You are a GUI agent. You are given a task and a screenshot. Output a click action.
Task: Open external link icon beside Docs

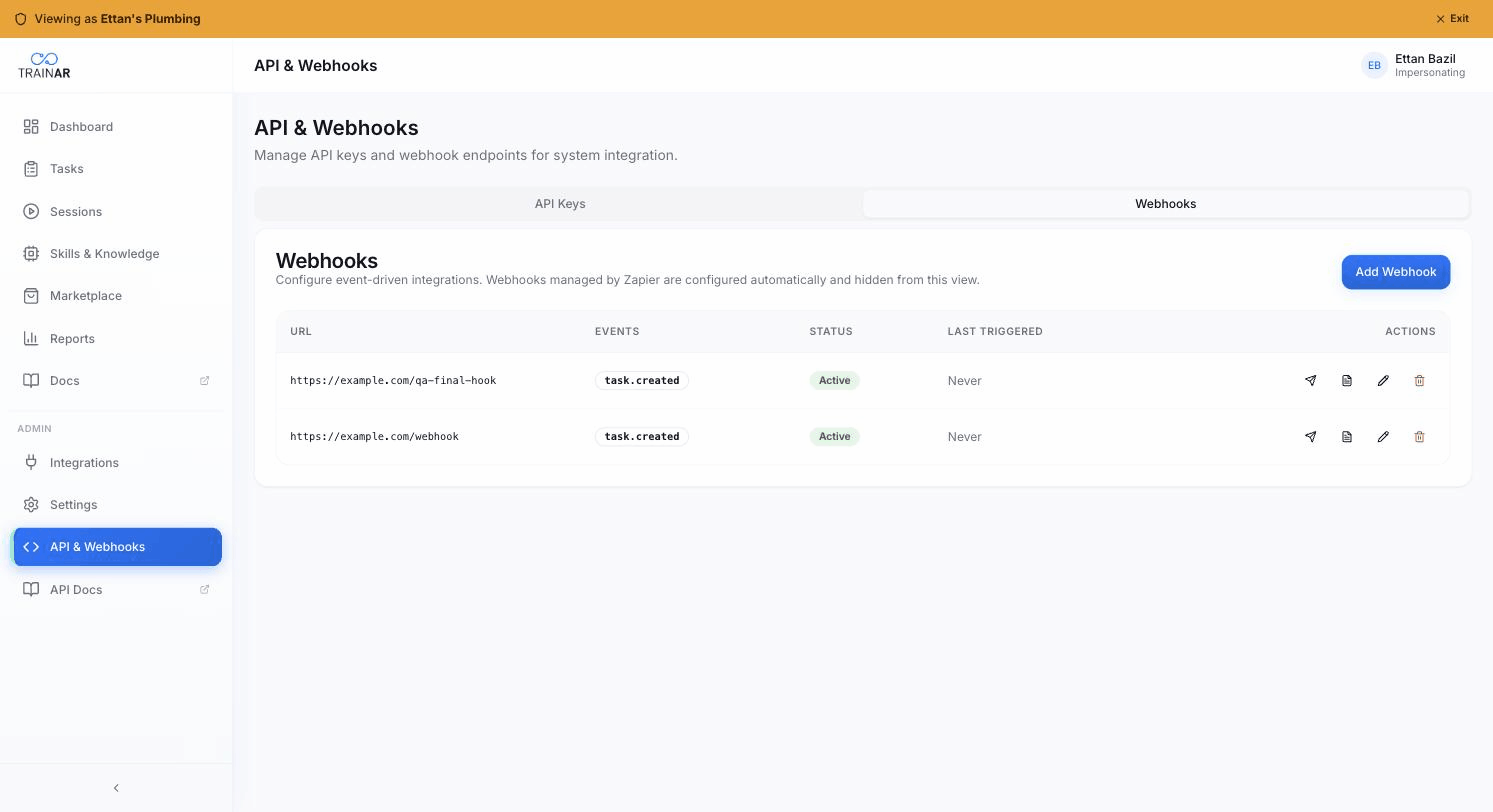(204, 380)
